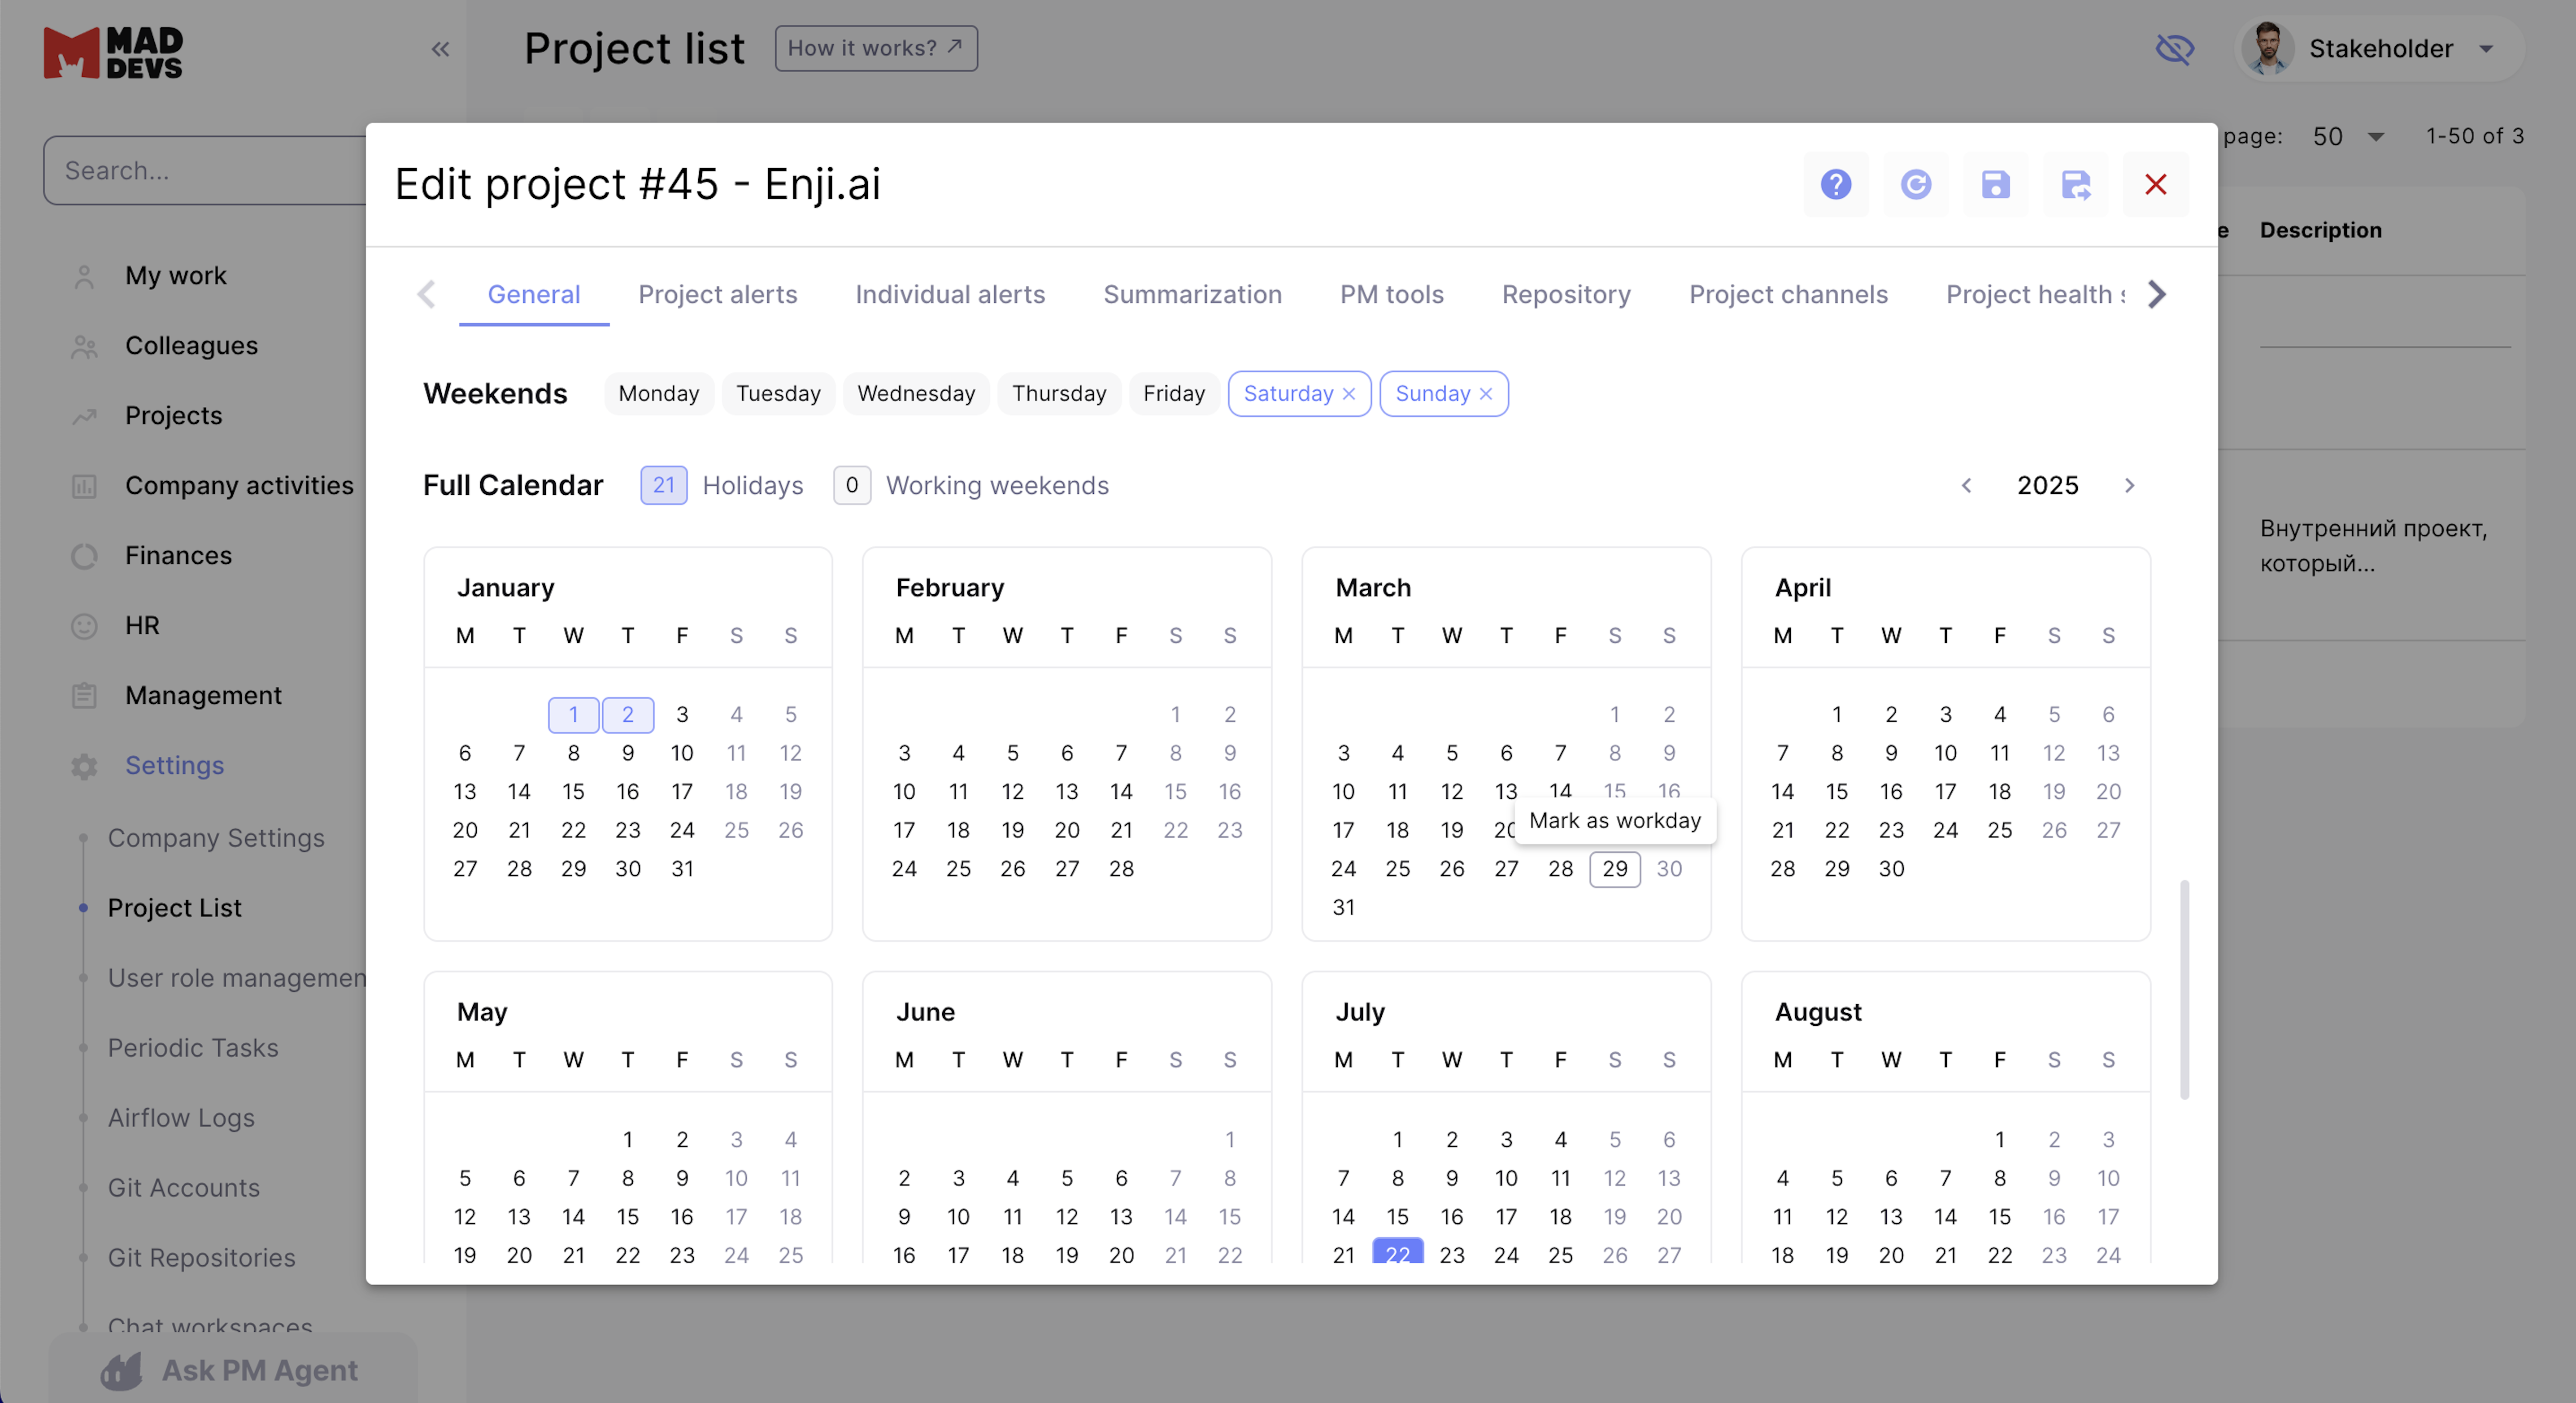This screenshot has height=1403, width=2576.
Task: Open Git Repositories in sidebar
Action: click(202, 1258)
